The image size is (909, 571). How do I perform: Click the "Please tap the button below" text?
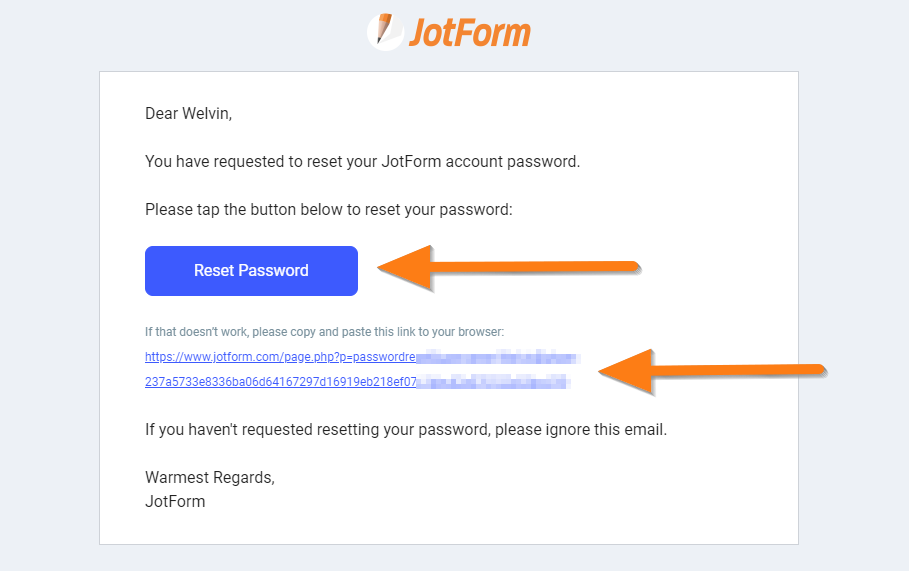pos(328,210)
